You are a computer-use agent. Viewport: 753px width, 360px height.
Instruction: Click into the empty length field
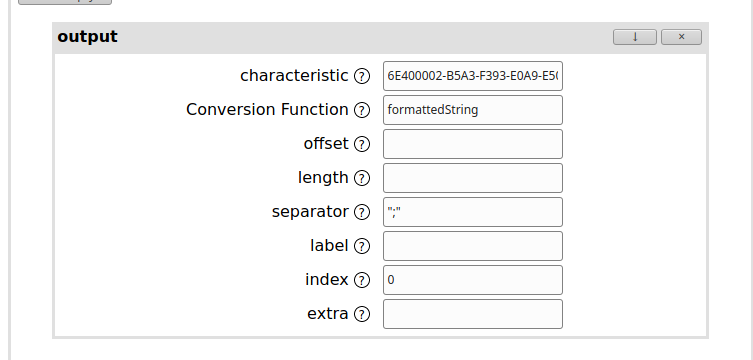(473, 178)
